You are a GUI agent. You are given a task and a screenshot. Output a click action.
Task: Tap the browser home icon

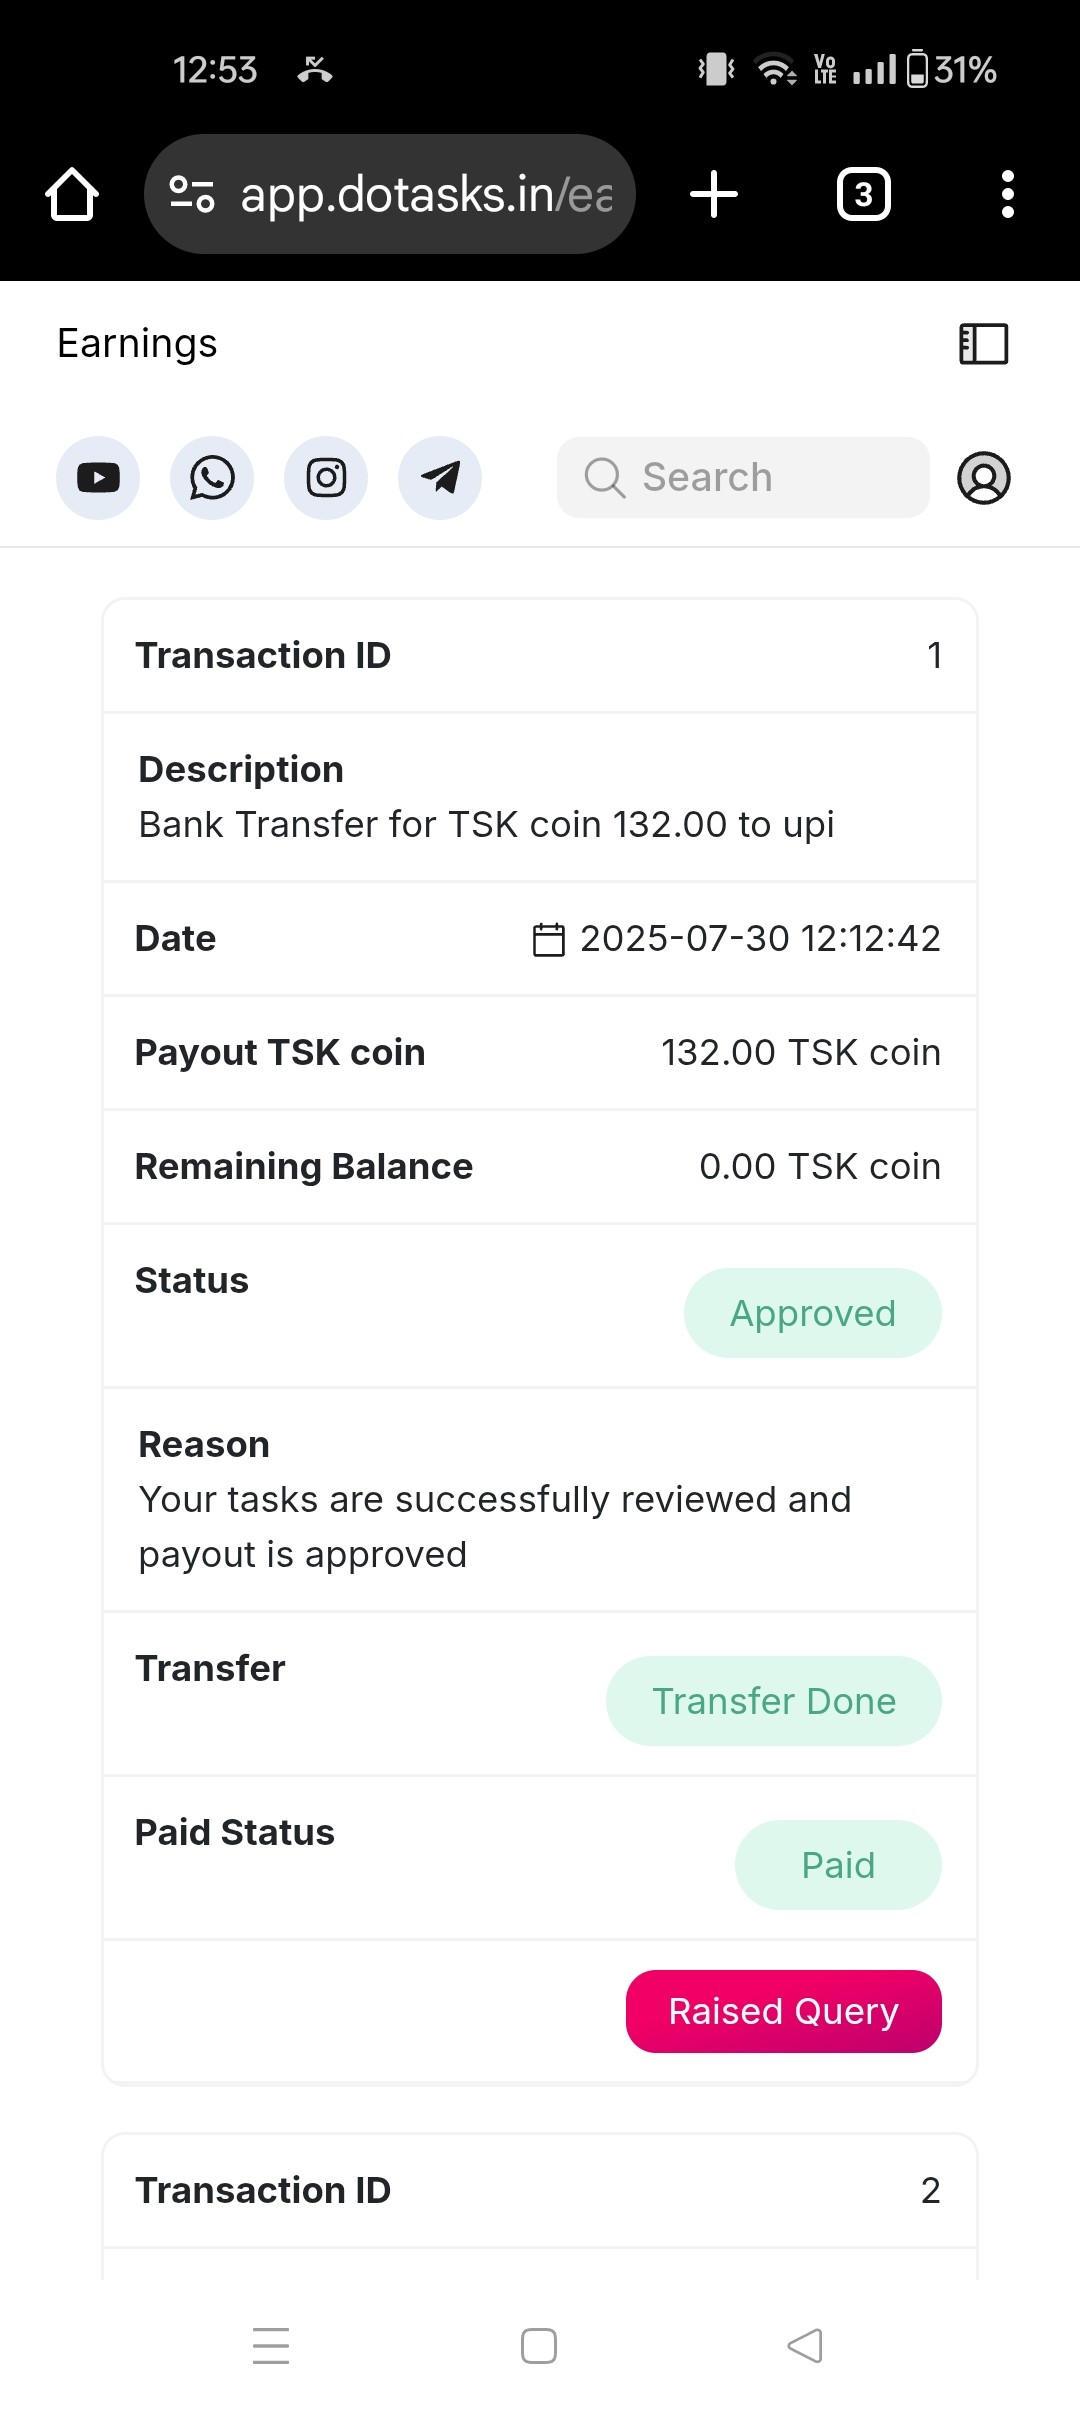[72, 194]
